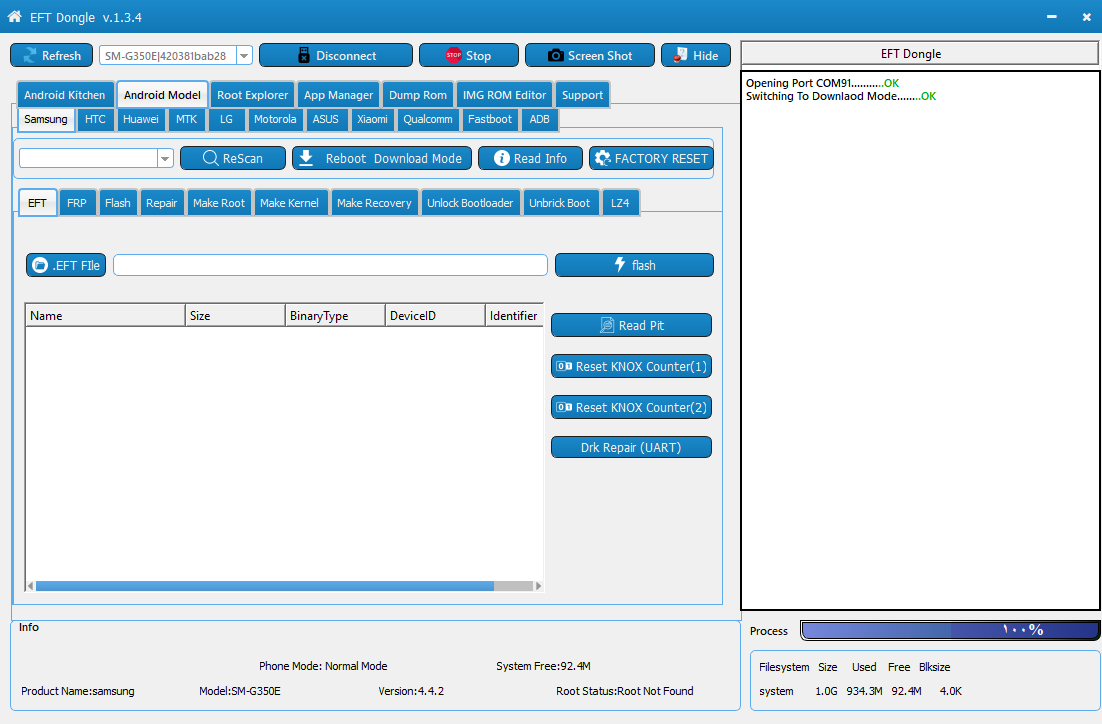The width and height of the screenshot is (1102, 724).
Task: Select the Android Model tab
Action: point(162,95)
